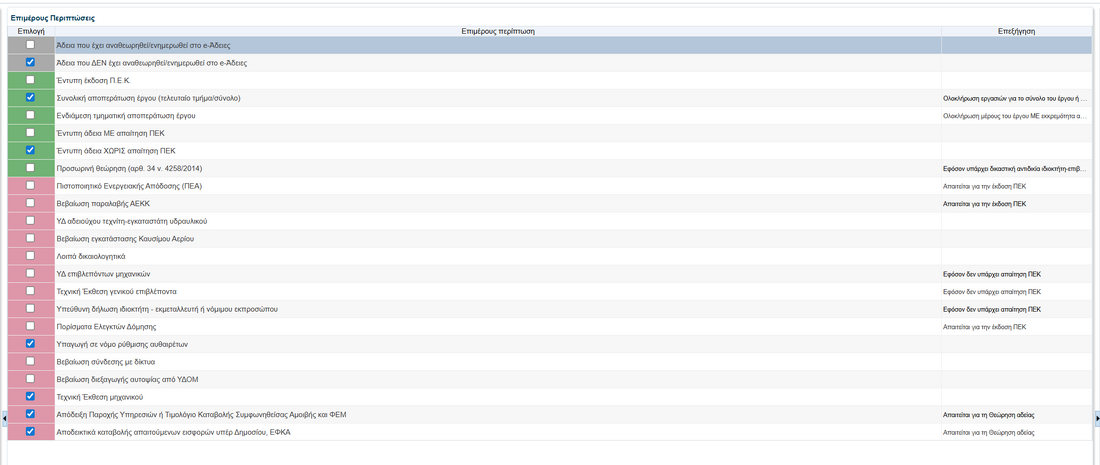1100x465 pixels.
Task: Tick the 'Βεβαίωση παραλαβής ΑΕΚΚ' checkbox
Action: [30, 203]
